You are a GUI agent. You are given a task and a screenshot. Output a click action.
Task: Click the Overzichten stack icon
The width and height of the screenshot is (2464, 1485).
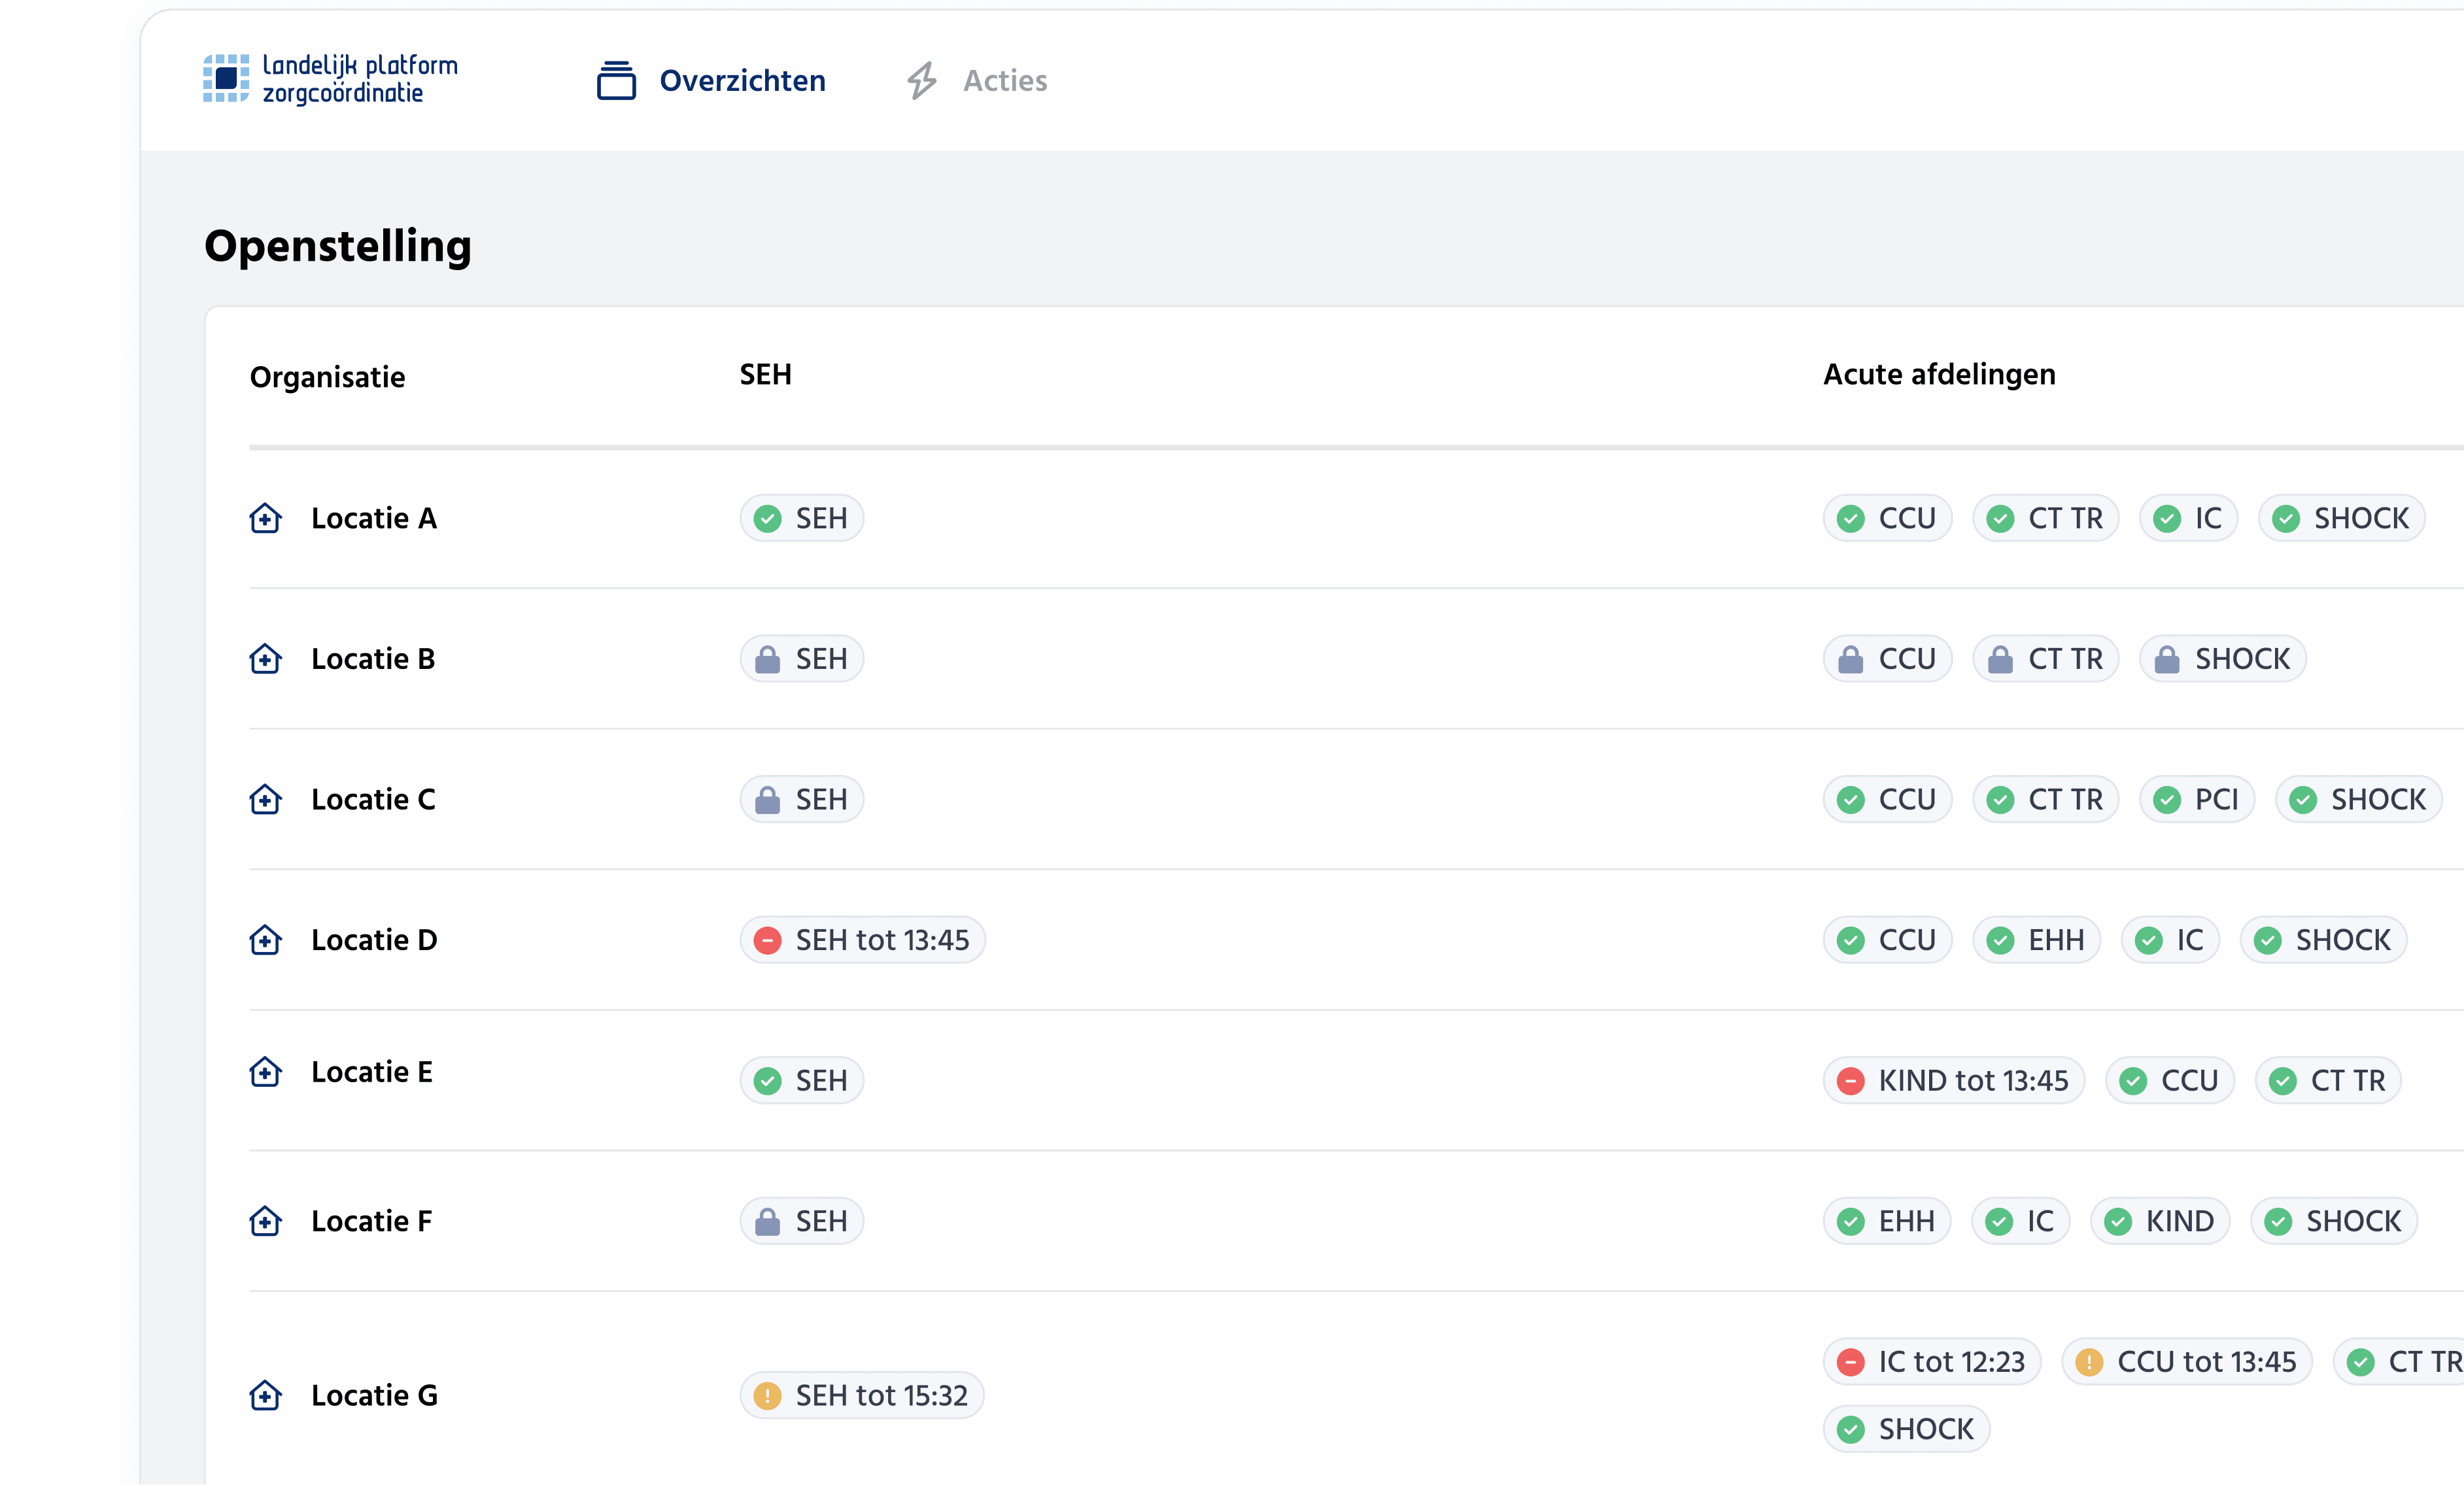point(616,80)
